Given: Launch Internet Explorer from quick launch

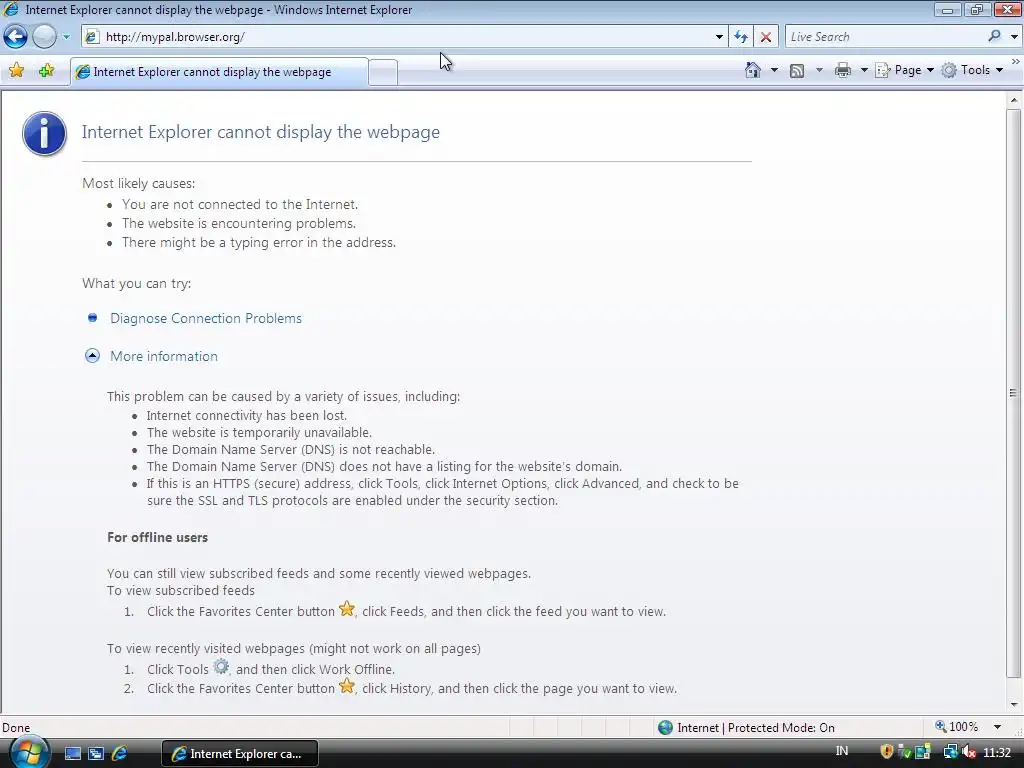Looking at the screenshot, I should click(120, 754).
